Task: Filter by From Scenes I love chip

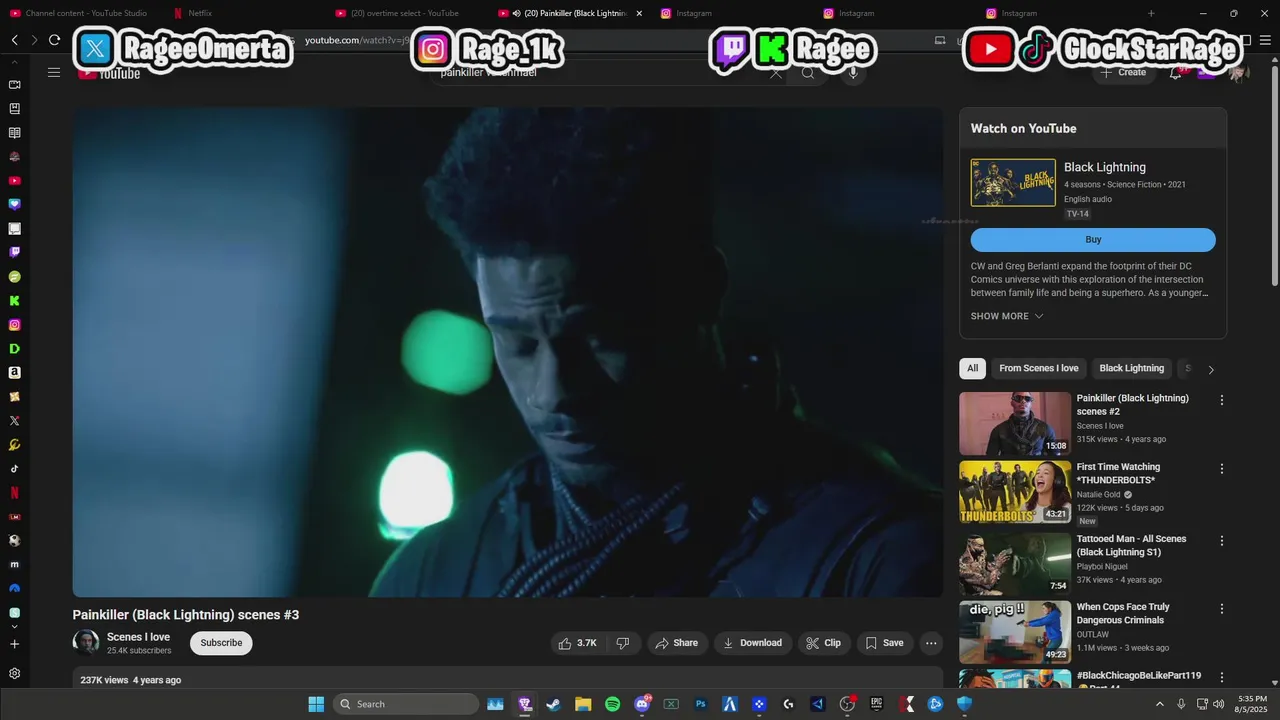Action: coord(1039,368)
